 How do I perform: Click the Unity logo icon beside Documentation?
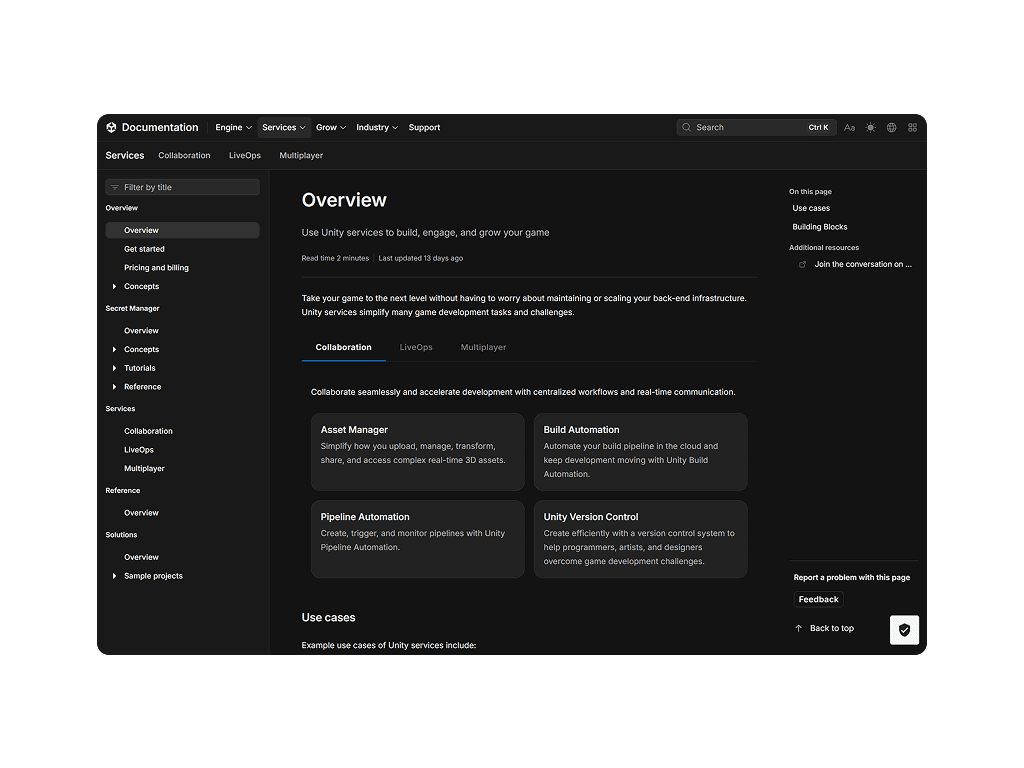pyautogui.click(x=111, y=127)
